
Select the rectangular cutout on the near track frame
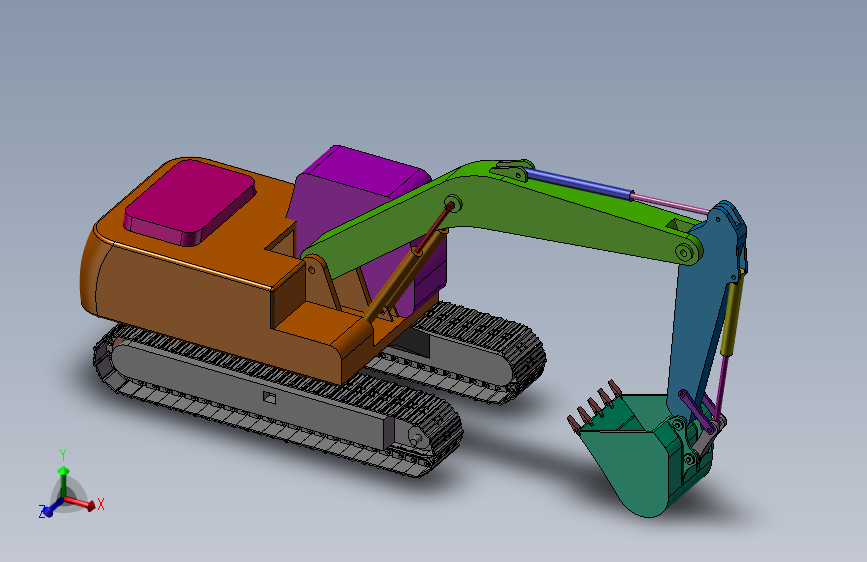point(269,397)
